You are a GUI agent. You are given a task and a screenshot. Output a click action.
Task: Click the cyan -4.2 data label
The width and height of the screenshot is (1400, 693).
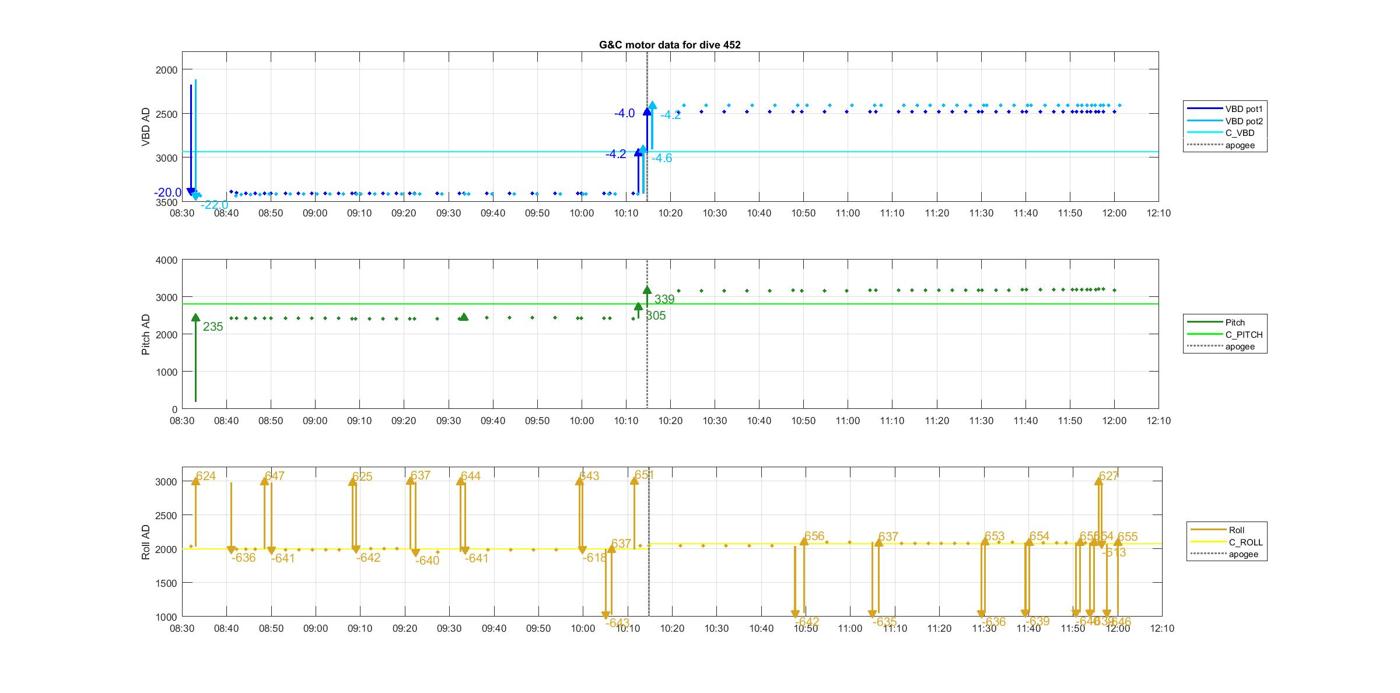pos(670,115)
